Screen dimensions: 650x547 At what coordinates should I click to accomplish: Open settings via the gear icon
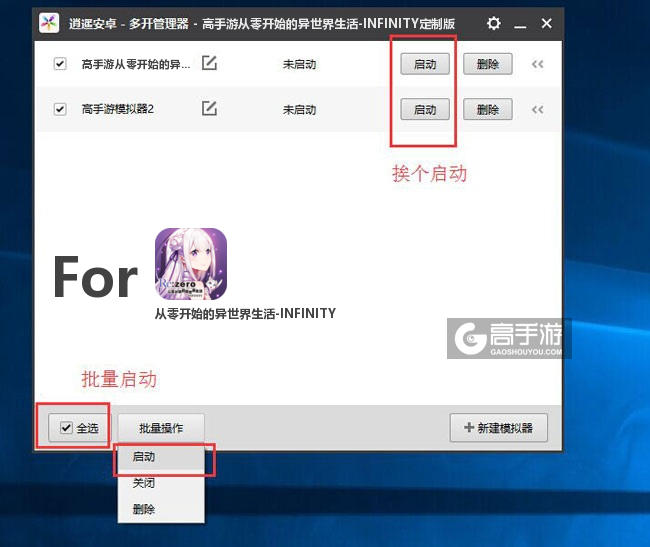[x=493, y=23]
